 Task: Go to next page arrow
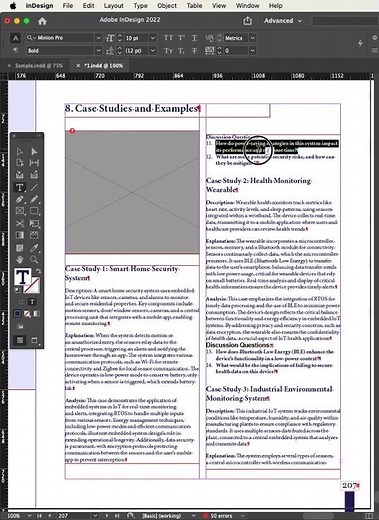coord(107,516)
